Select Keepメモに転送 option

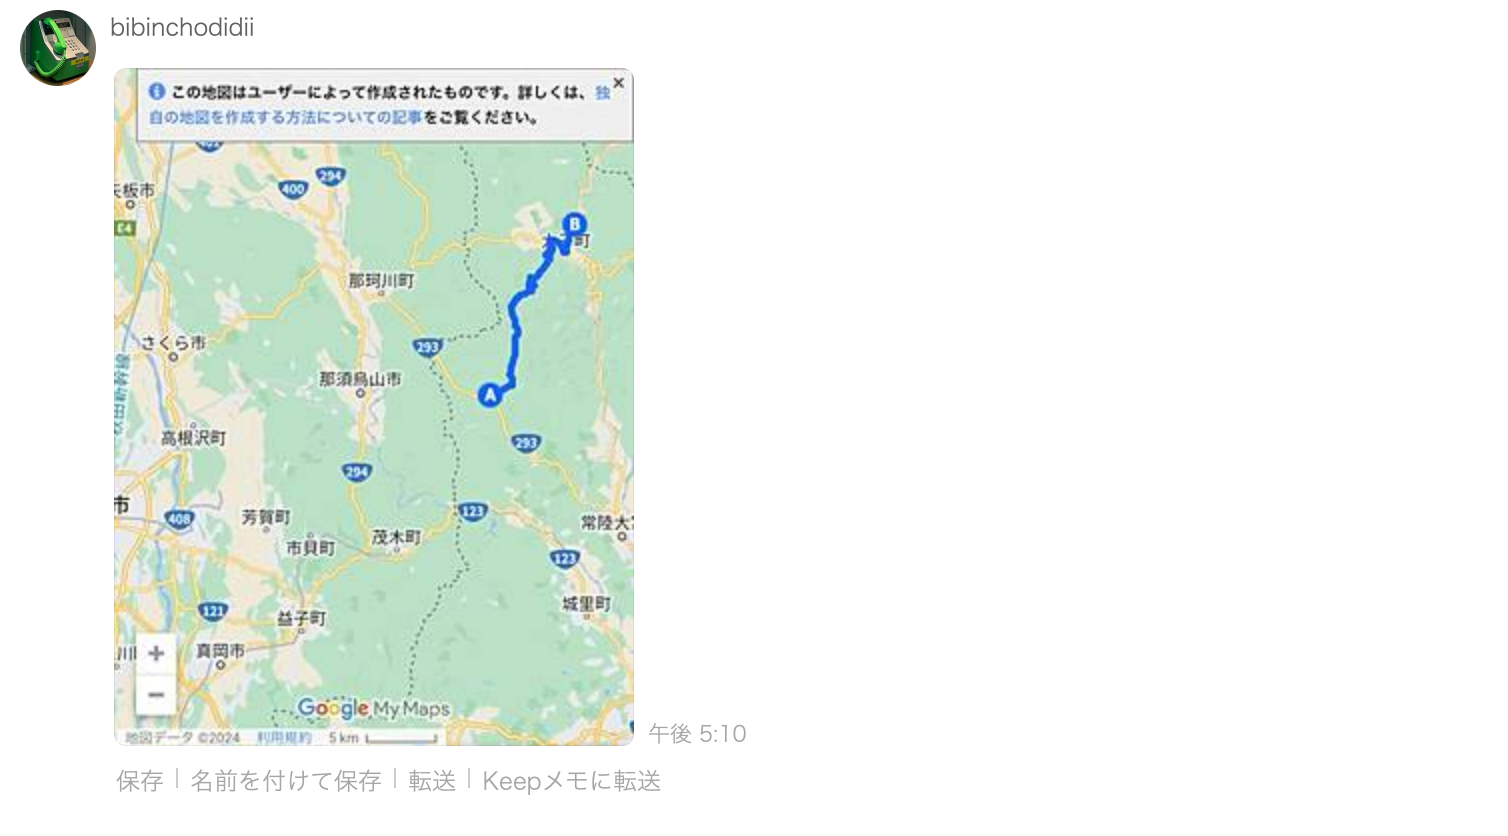tap(572, 781)
